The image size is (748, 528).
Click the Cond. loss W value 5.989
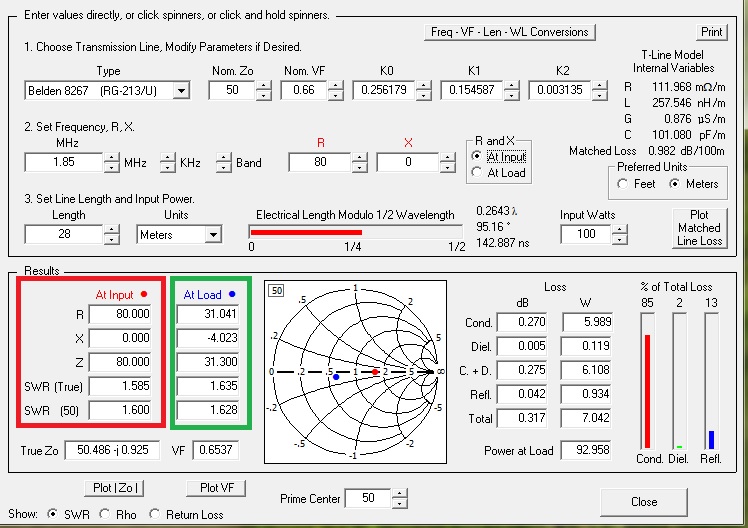point(587,322)
